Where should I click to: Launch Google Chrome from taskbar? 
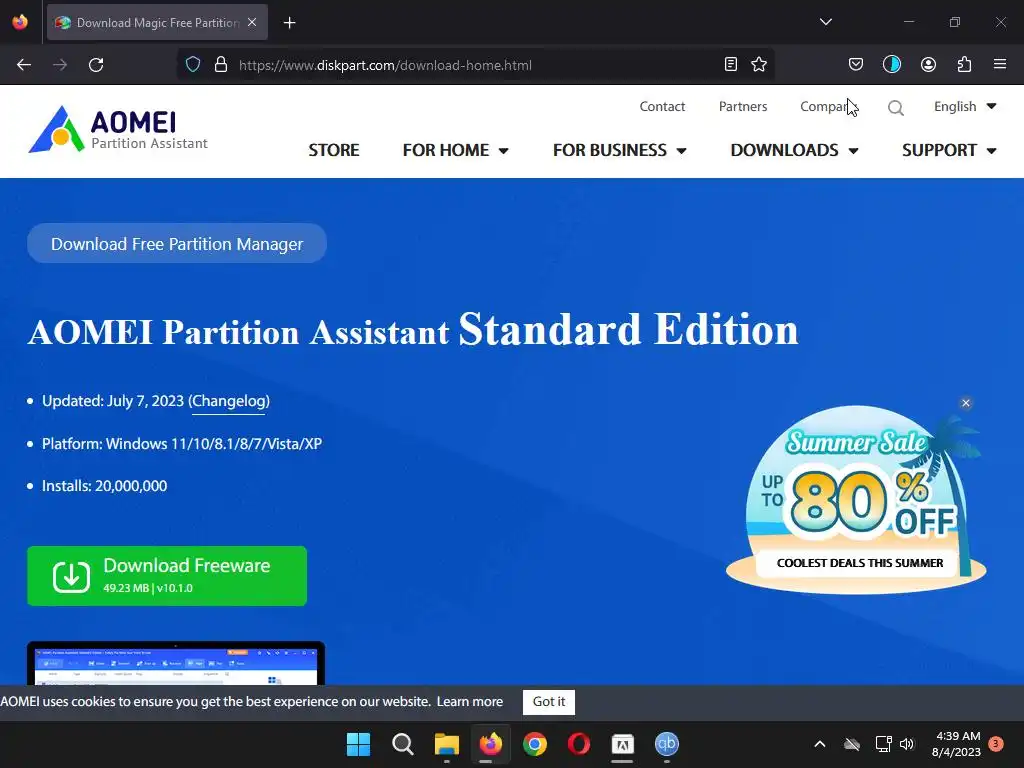click(535, 744)
